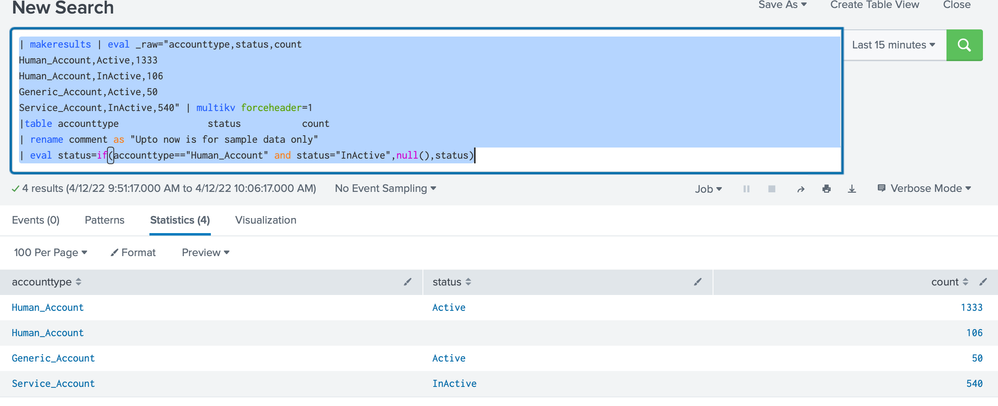The width and height of the screenshot is (998, 406).
Task: Switch to the Patterns tab
Action: (104, 220)
